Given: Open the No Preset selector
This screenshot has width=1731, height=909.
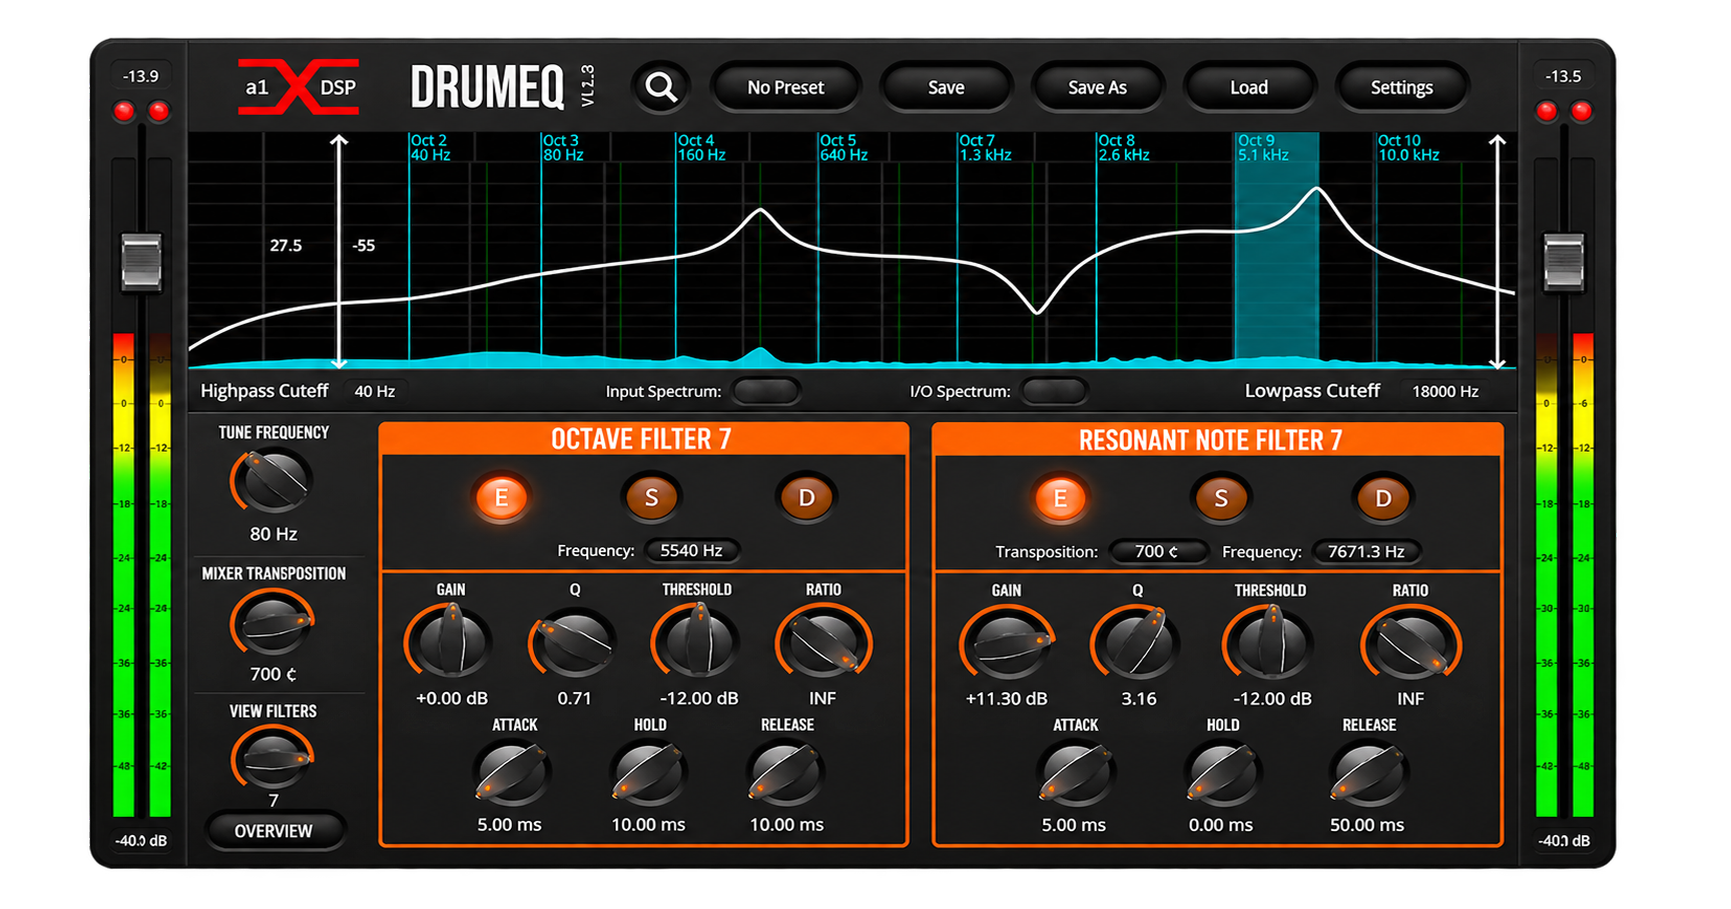Looking at the screenshot, I should coord(785,88).
